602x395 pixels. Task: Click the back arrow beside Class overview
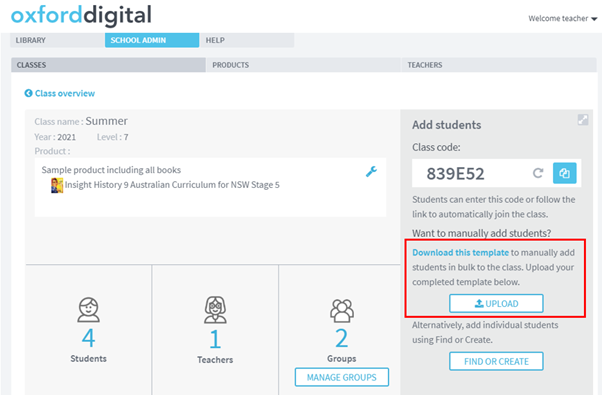(28, 93)
